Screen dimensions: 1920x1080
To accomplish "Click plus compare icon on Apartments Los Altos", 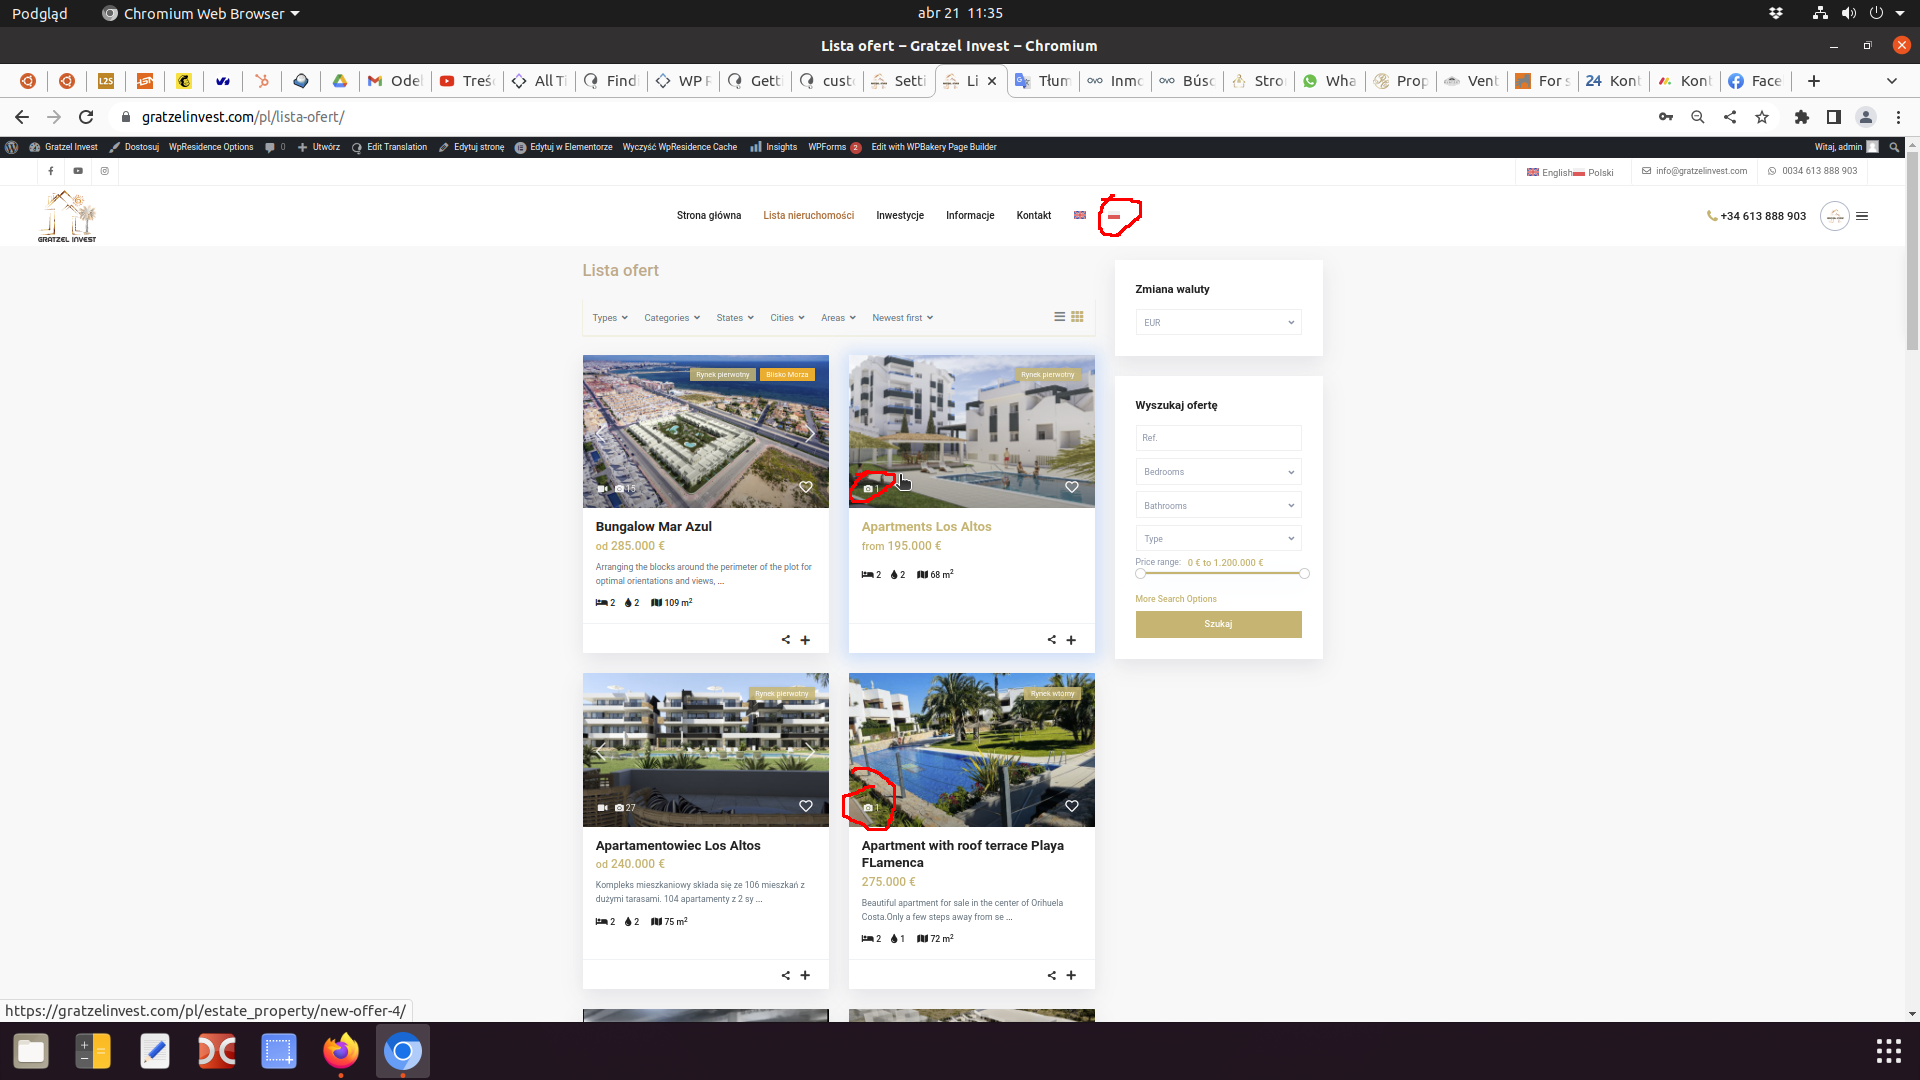I will point(1071,640).
